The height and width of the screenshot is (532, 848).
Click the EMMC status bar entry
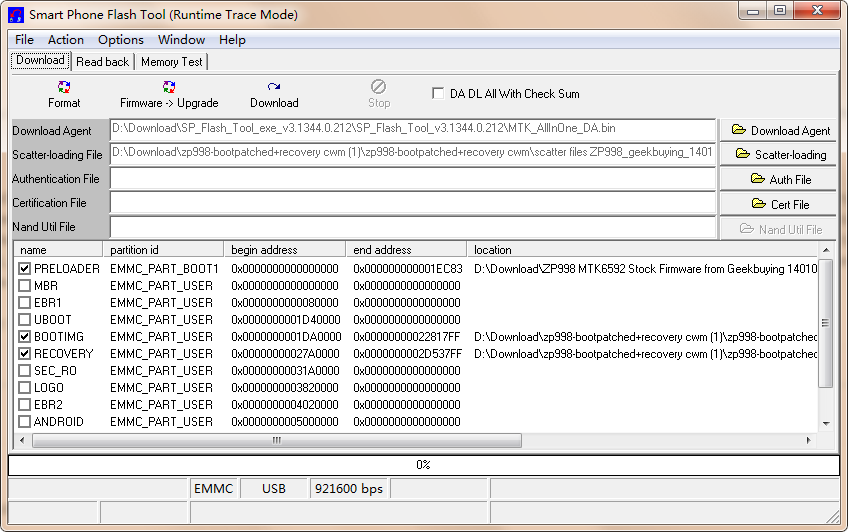214,489
